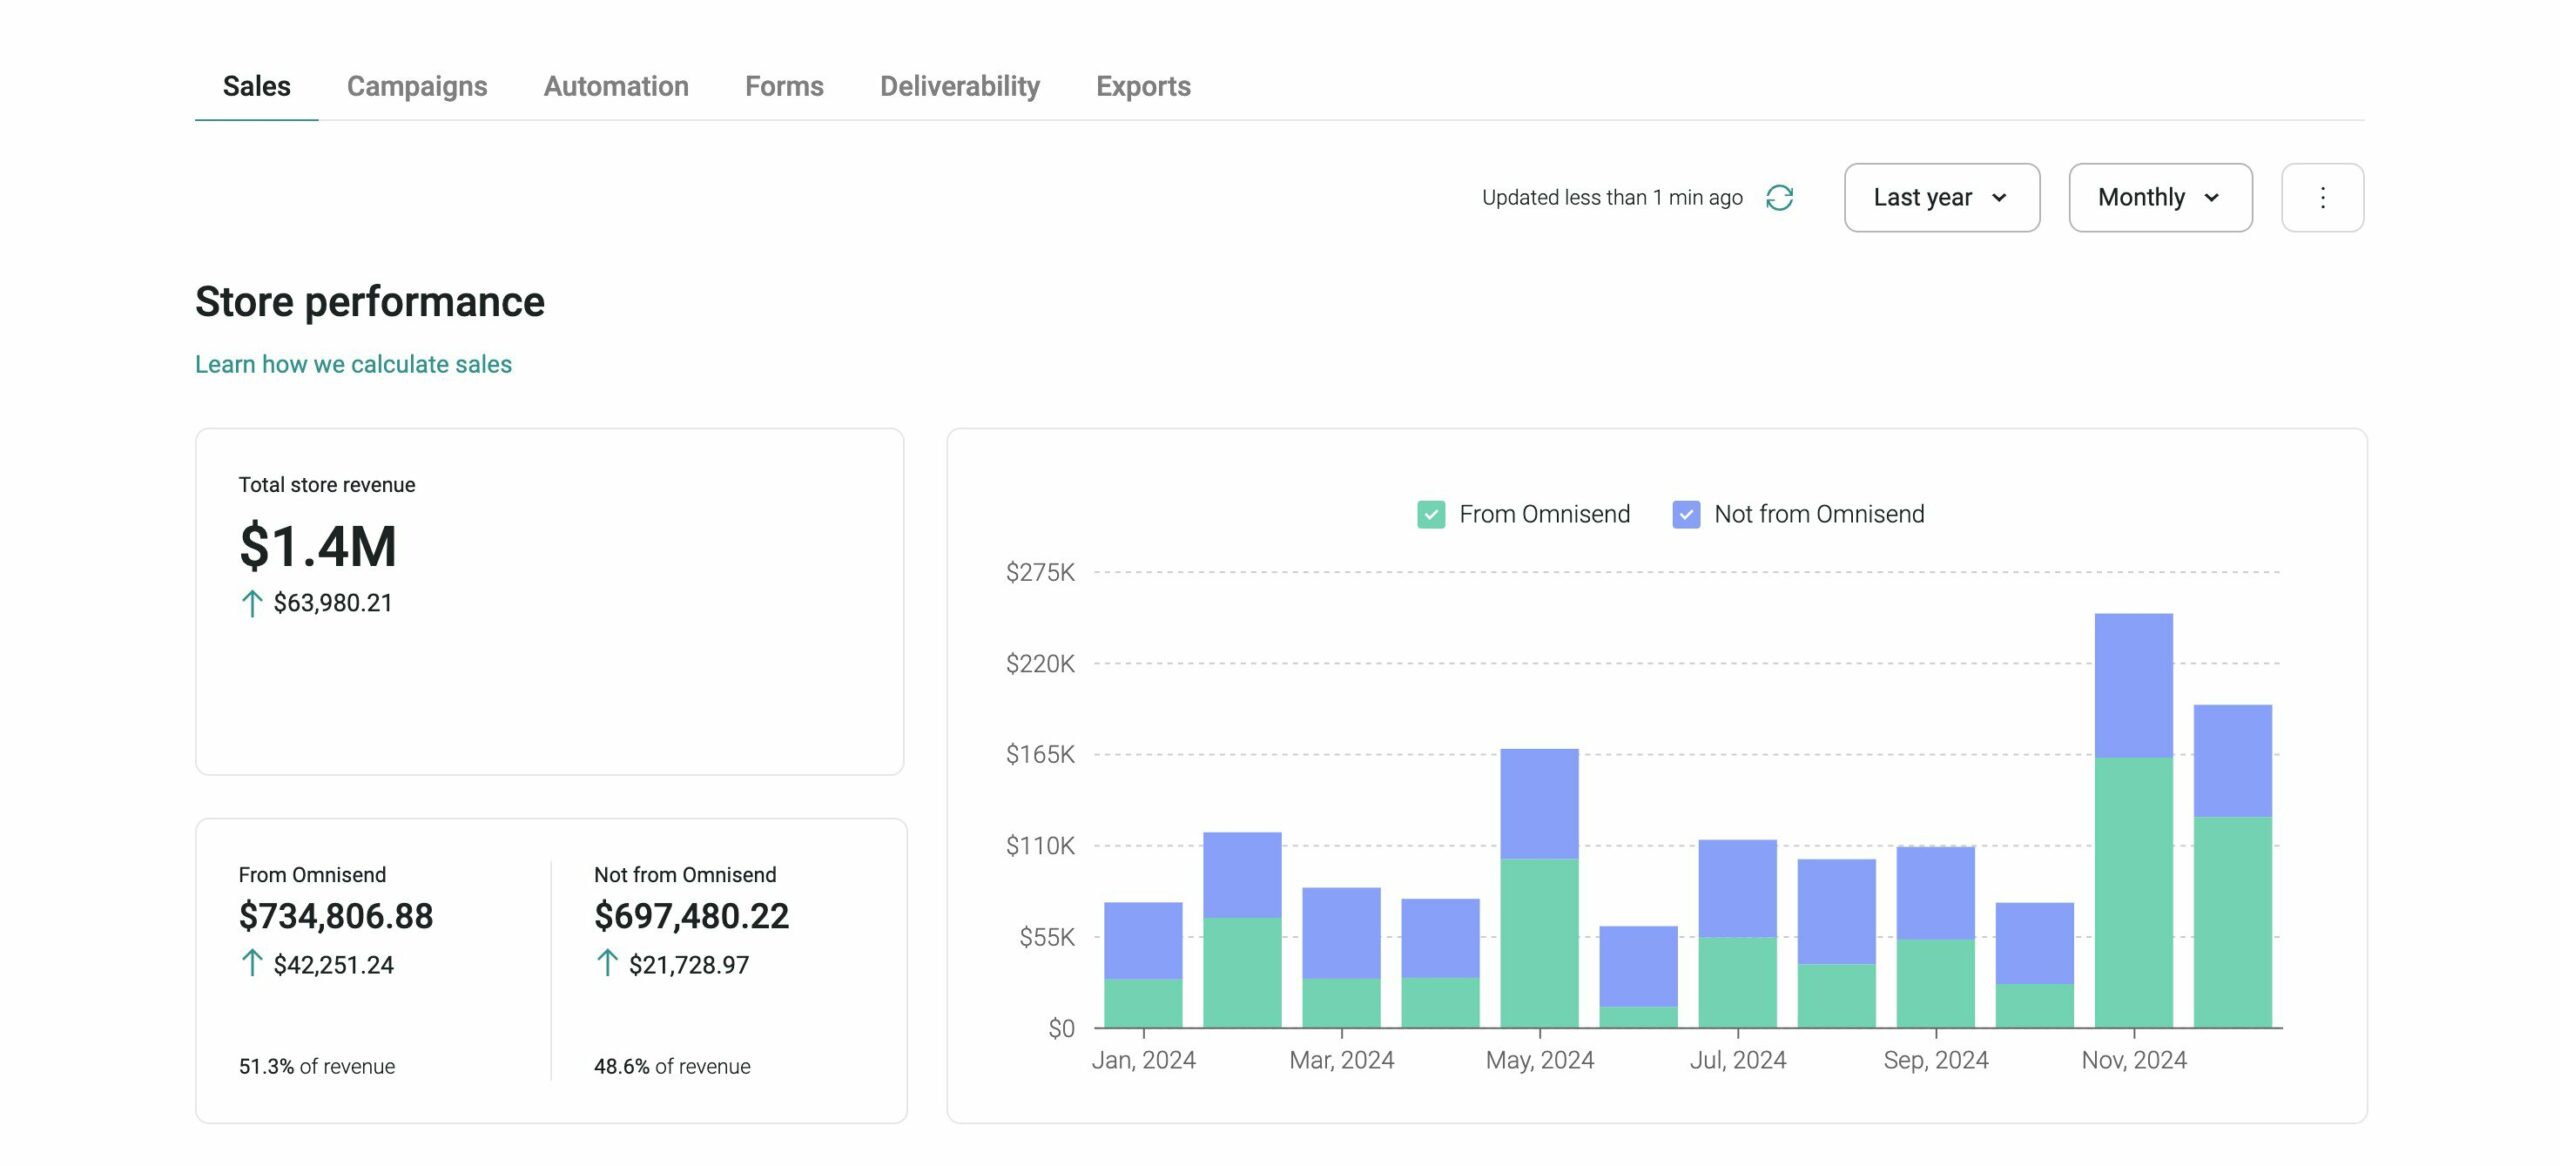Open the Monthly interval dropdown
Image resolution: width=2560 pixels, height=1166 pixels.
pyautogui.click(x=2160, y=197)
